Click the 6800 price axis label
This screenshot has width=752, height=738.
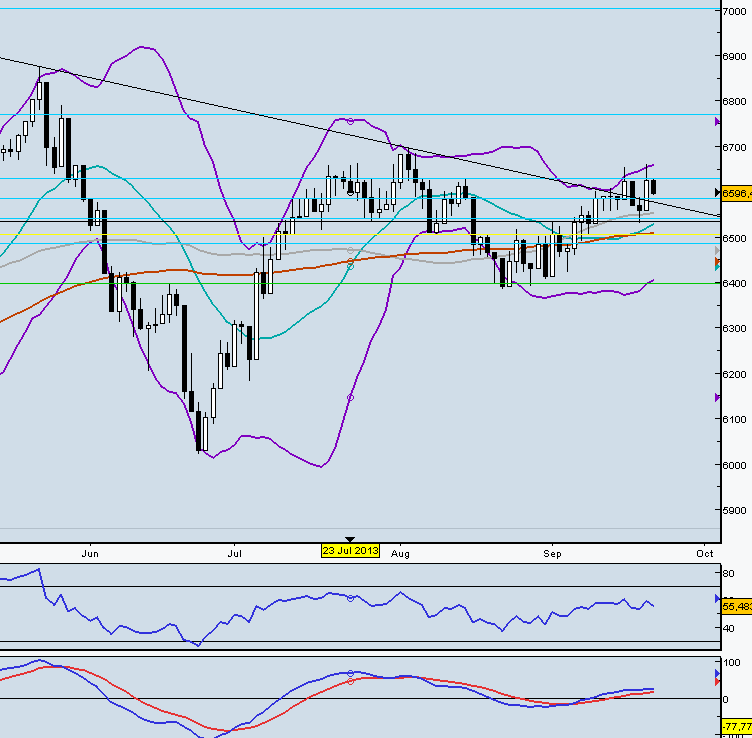click(x=734, y=102)
